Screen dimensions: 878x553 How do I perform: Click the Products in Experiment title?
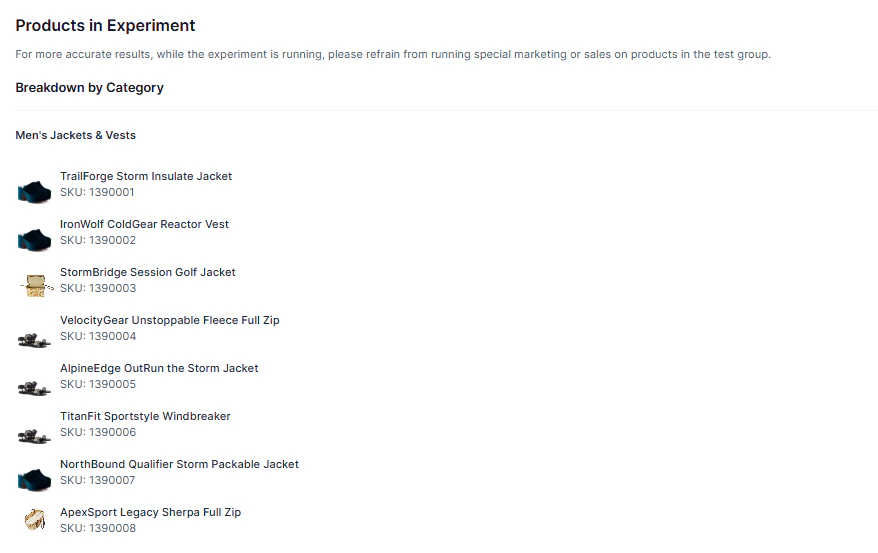click(105, 26)
